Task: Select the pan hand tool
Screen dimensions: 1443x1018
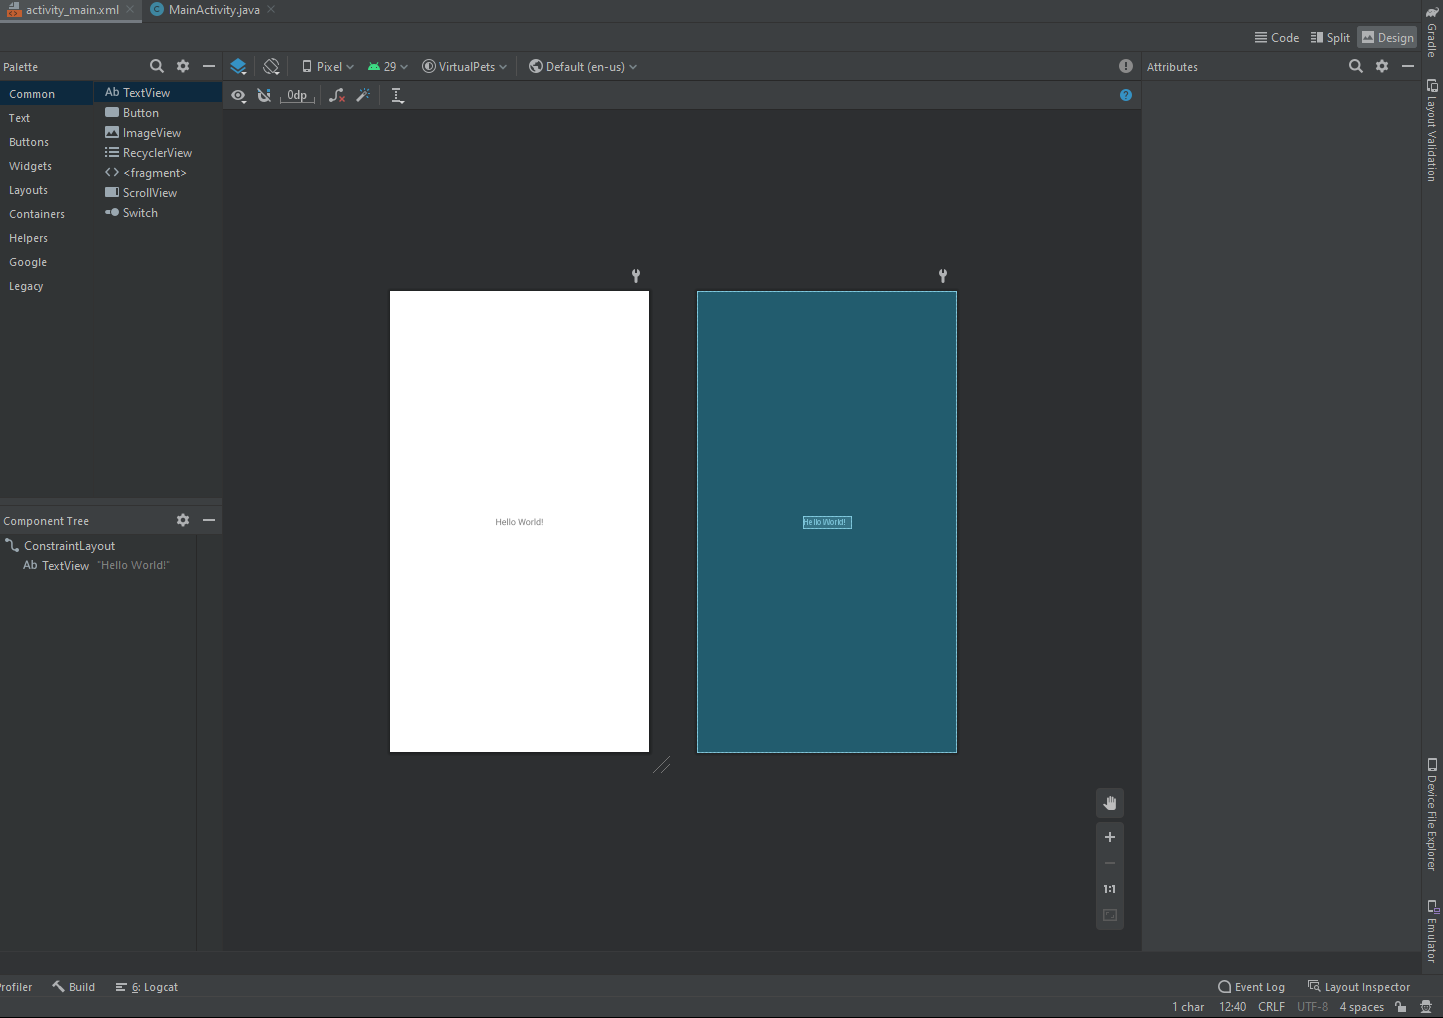Action: pos(1110,803)
